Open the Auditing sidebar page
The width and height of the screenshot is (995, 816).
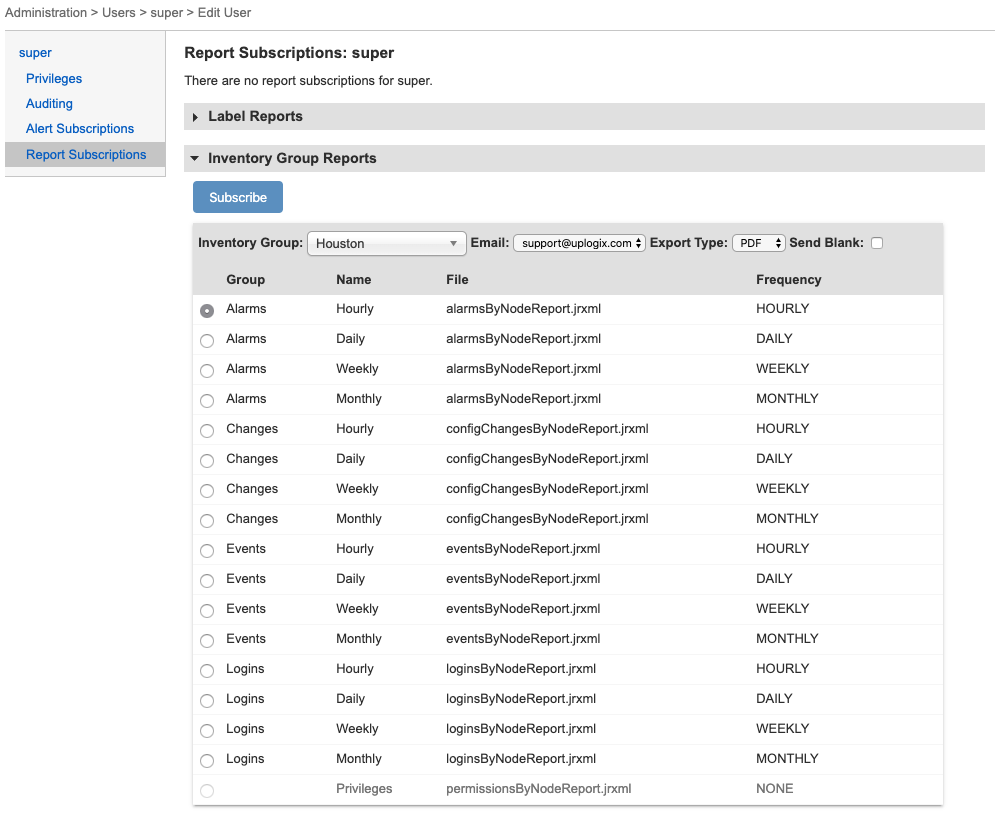point(49,103)
